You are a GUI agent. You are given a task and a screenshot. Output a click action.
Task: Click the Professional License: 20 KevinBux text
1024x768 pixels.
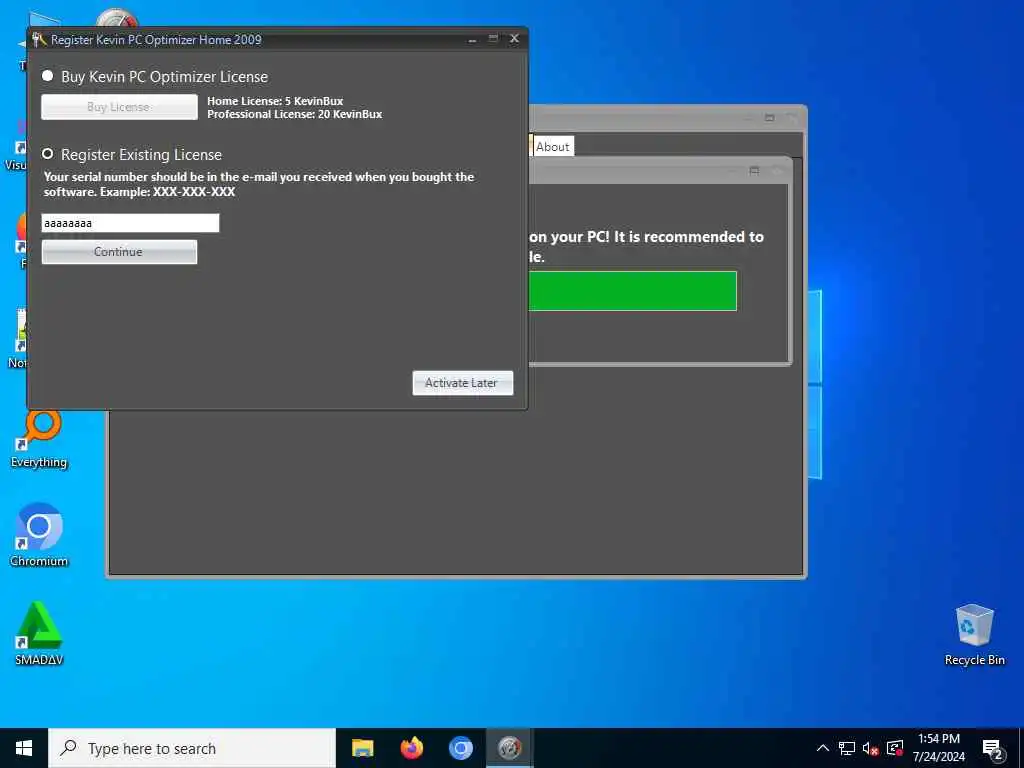(x=295, y=114)
